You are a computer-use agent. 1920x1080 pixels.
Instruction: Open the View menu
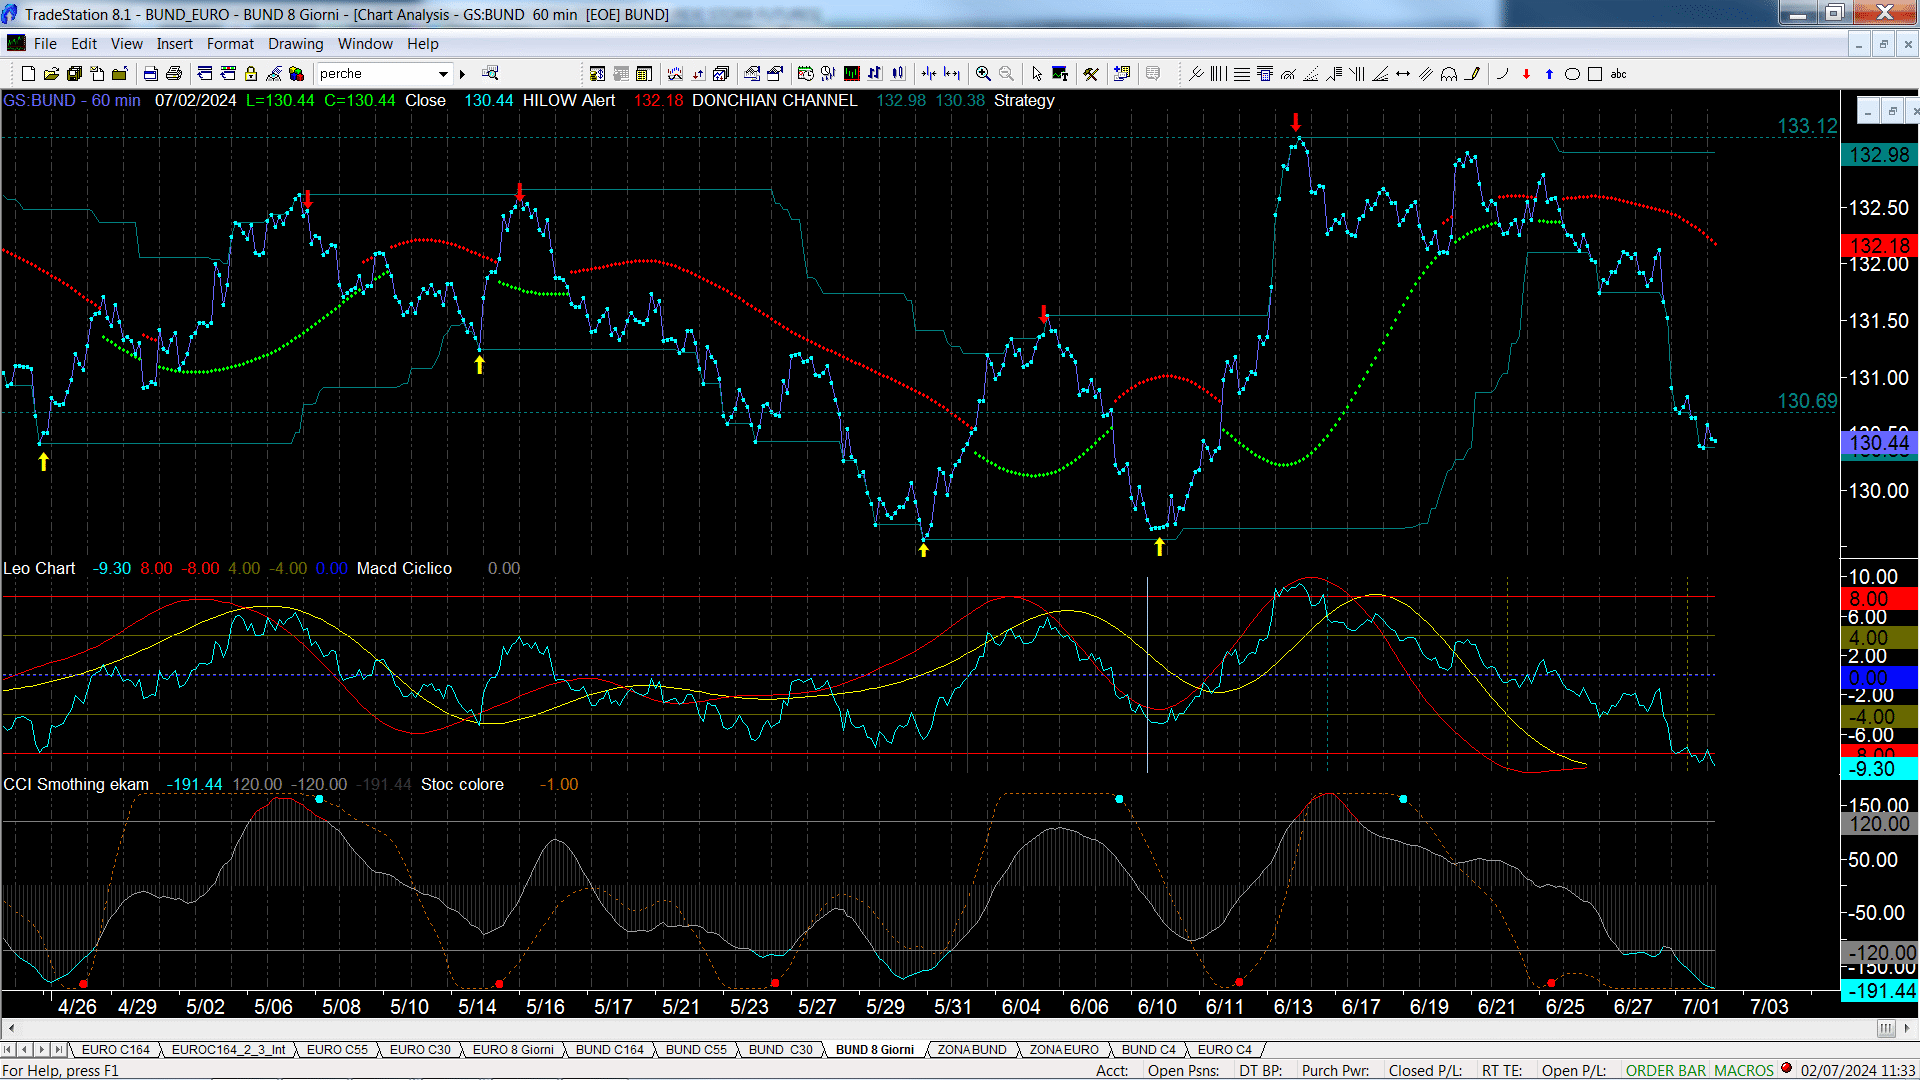[x=126, y=44]
